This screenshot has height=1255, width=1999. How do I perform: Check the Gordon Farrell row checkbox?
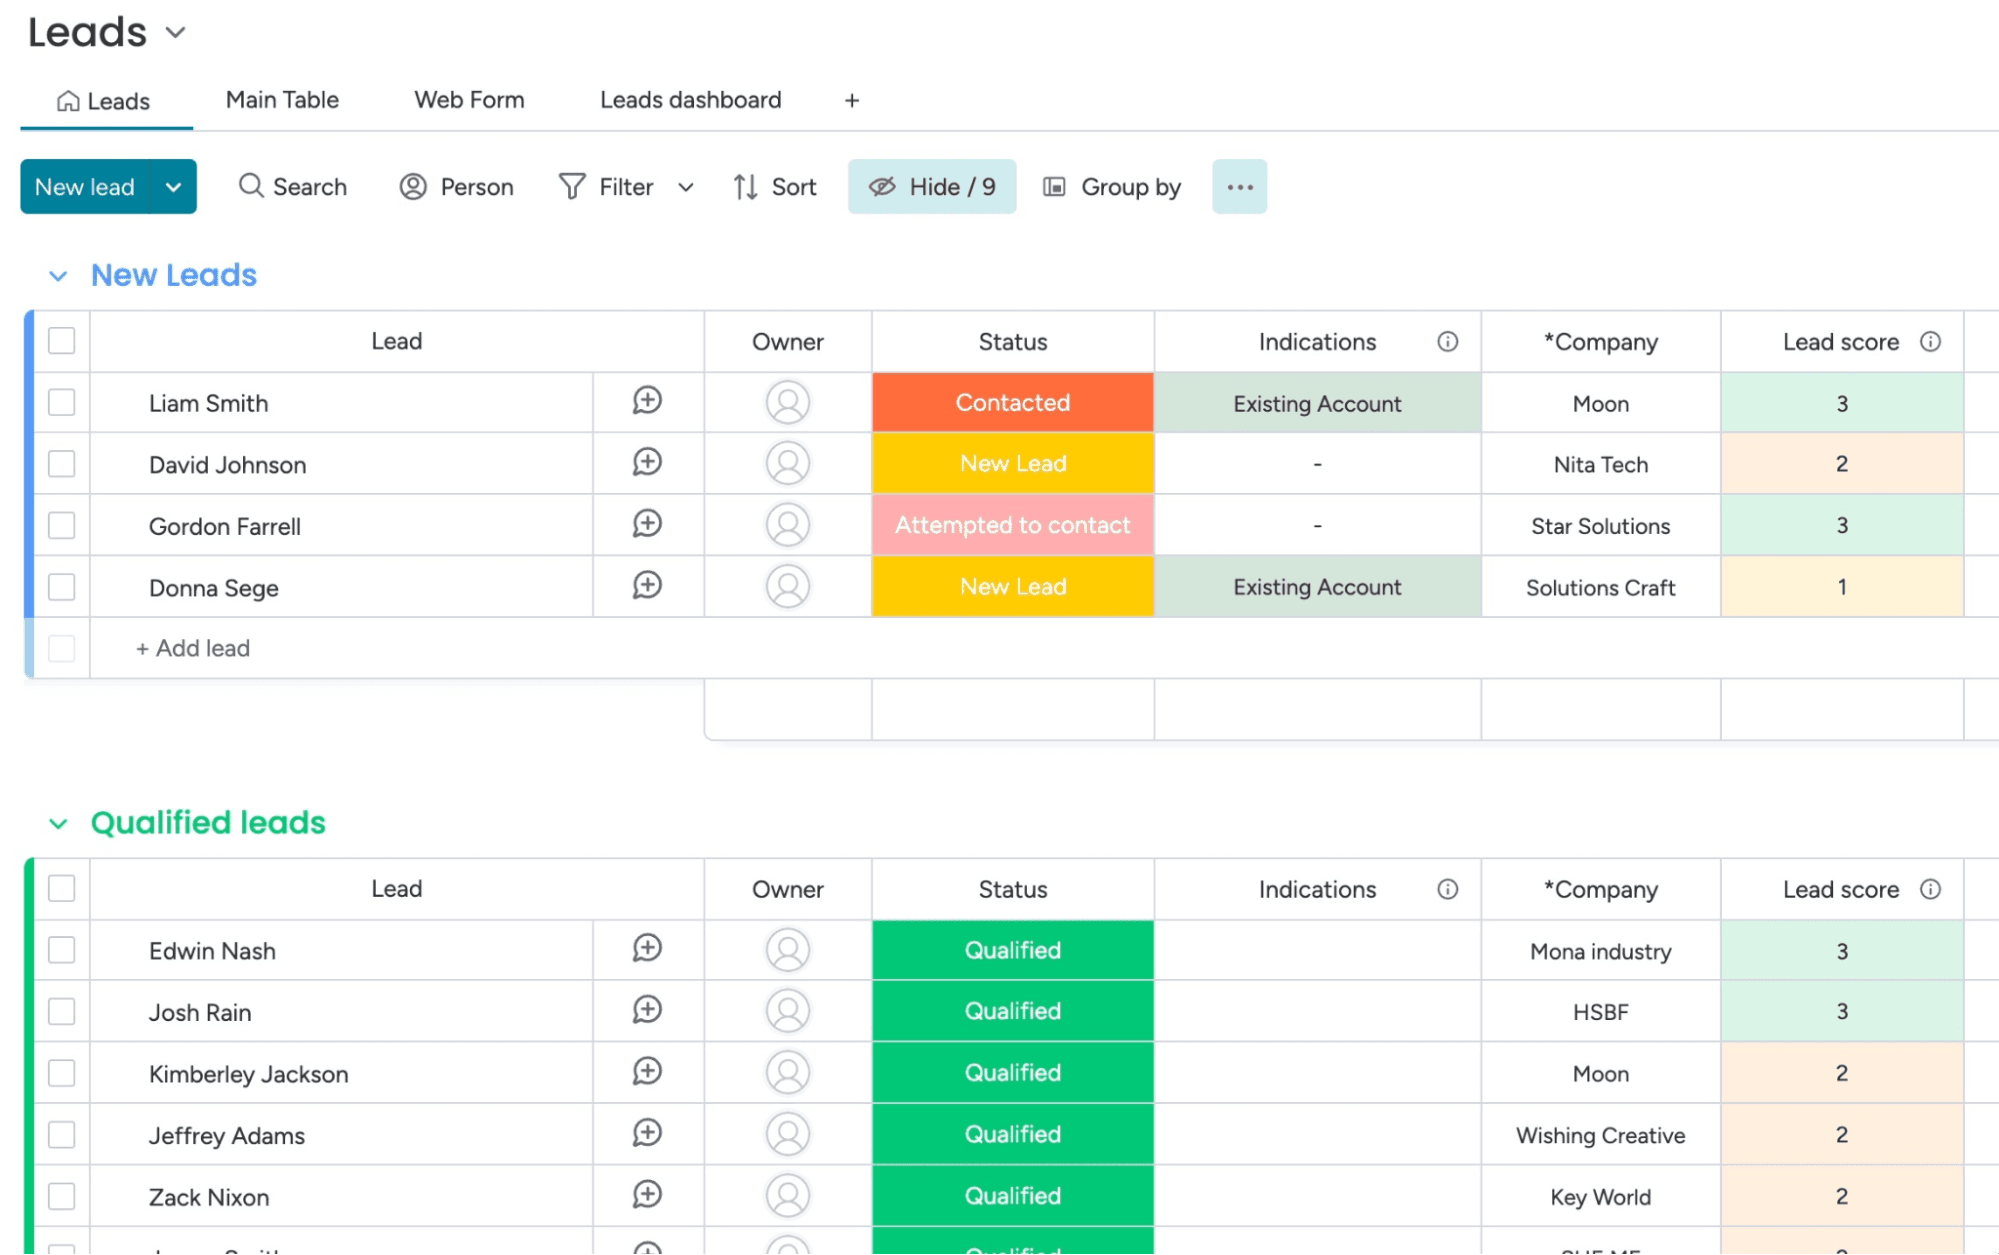click(62, 525)
